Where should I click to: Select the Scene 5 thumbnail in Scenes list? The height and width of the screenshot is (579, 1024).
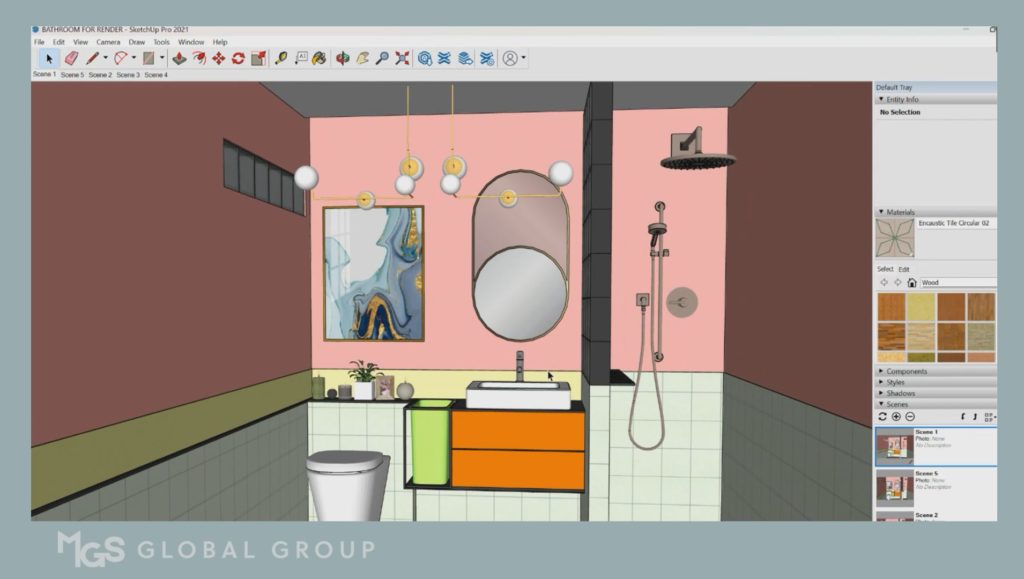(894, 489)
